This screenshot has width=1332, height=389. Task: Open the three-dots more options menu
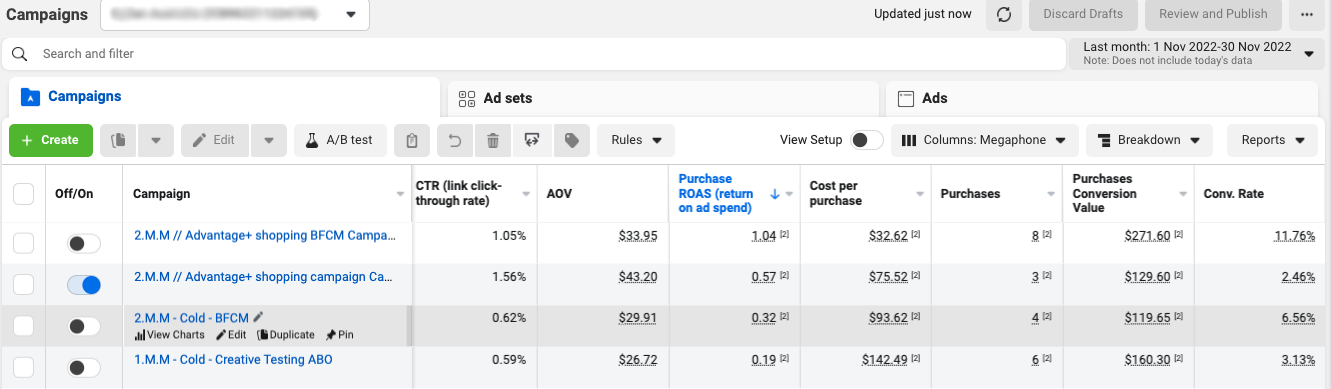tap(1307, 14)
